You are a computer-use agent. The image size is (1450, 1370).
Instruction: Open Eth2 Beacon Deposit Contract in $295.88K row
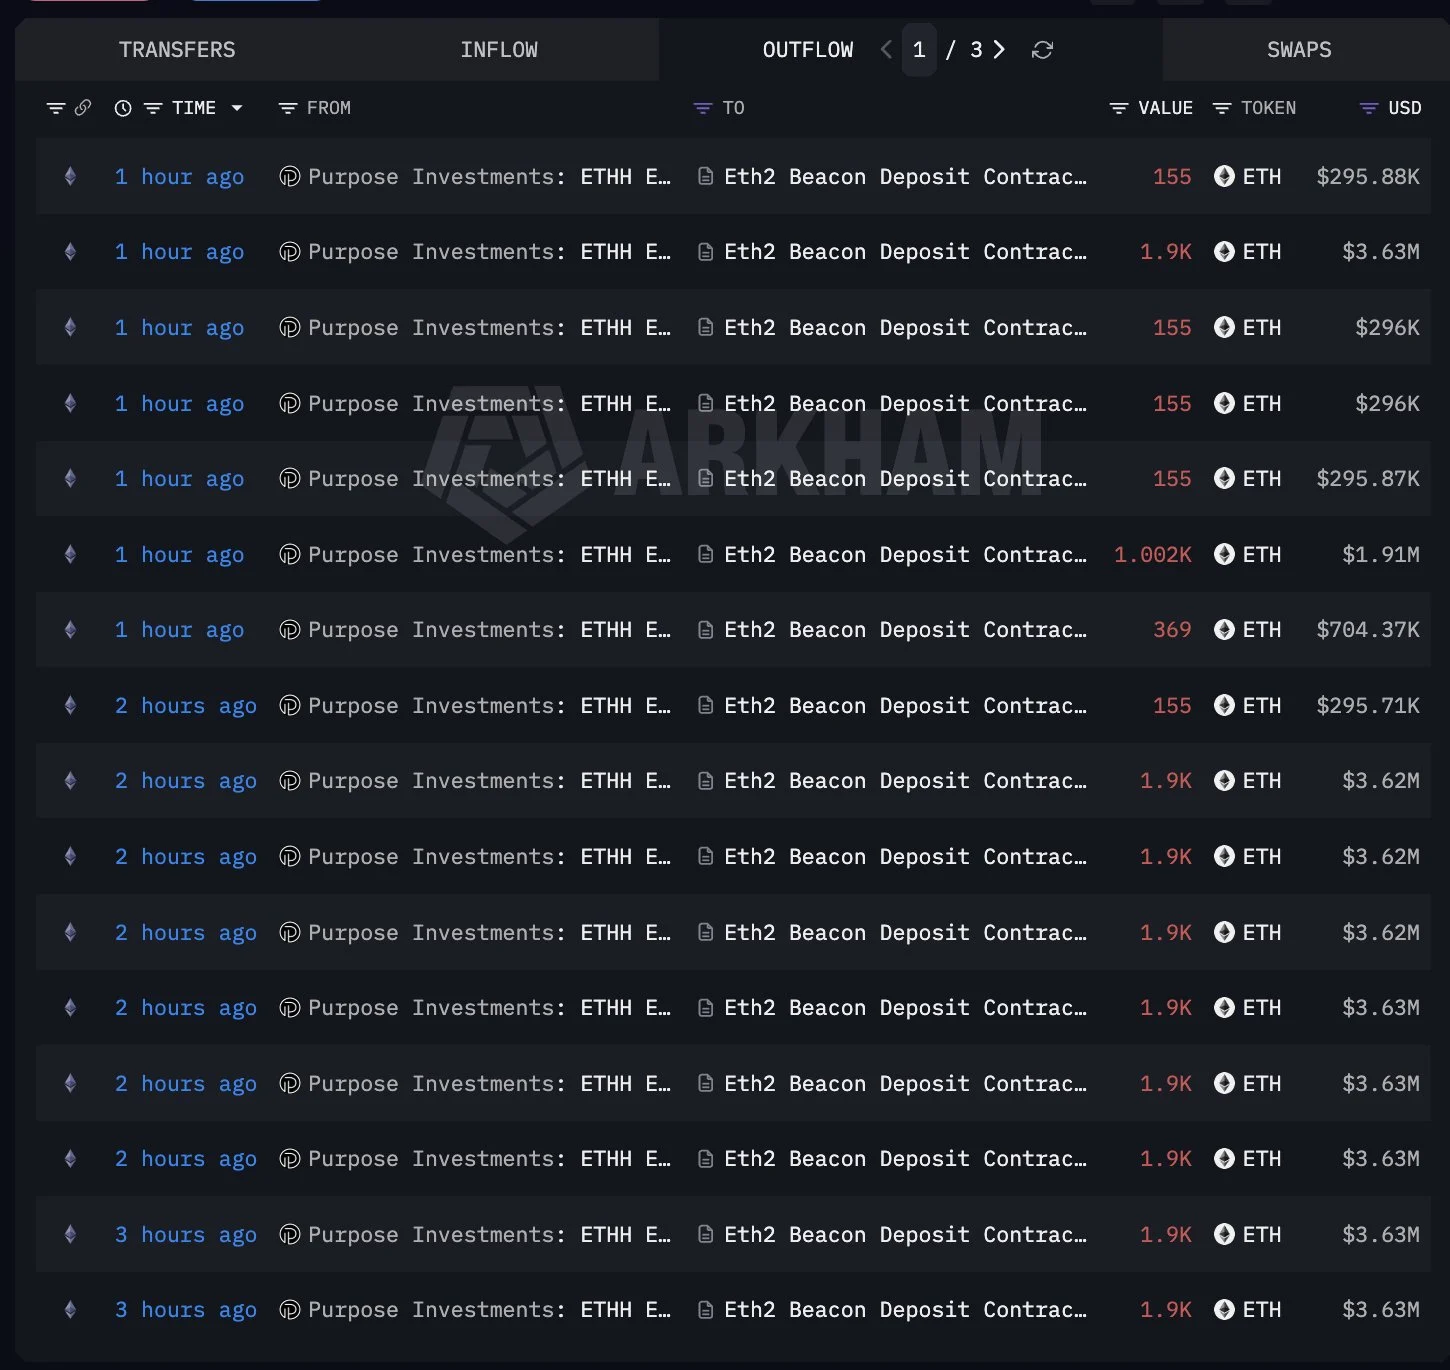coord(905,177)
